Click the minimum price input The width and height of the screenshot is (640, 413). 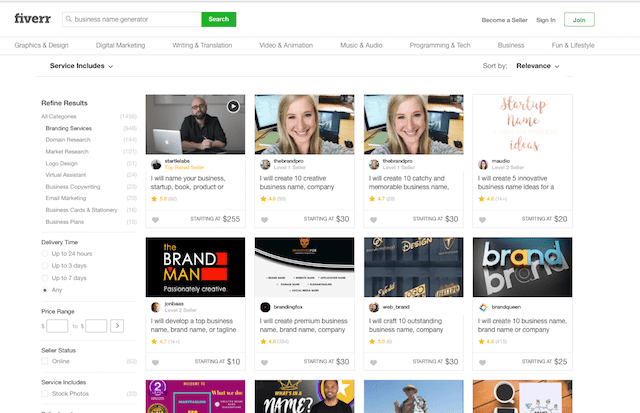[x=57, y=326]
